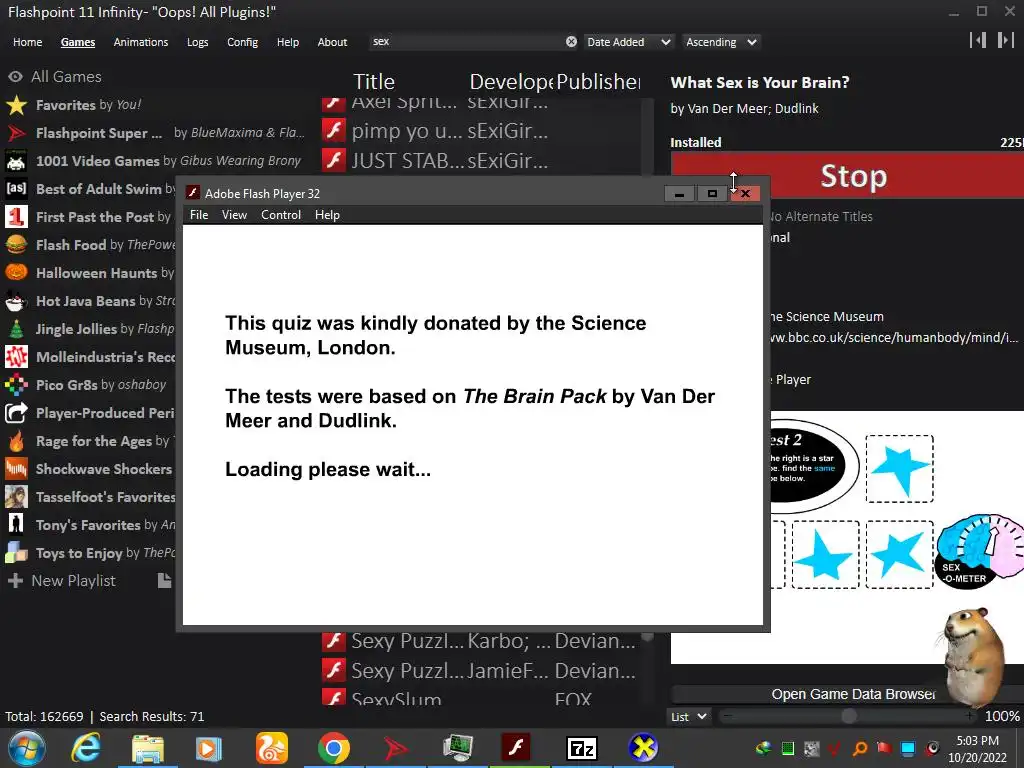This screenshot has width=1024, height=768.
Task: Click the taskbar clock 5:03 PM
Action: coord(977,741)
